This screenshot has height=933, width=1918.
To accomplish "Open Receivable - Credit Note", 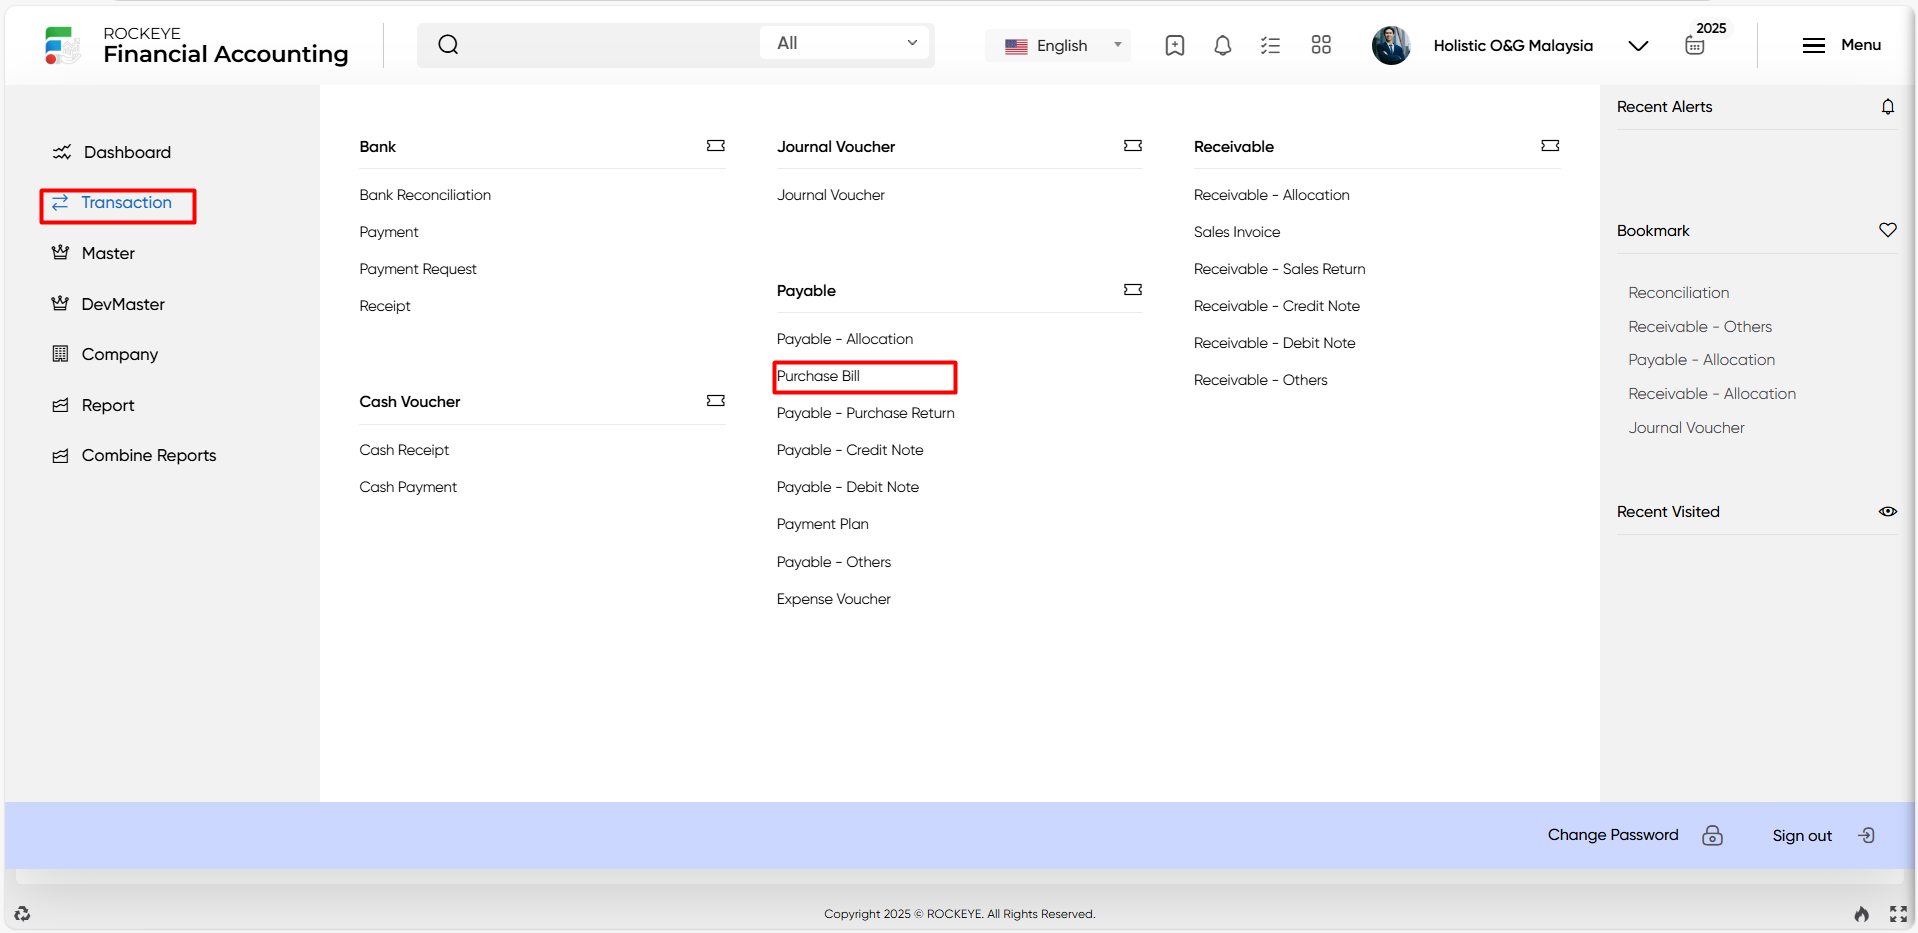I will pos(1277,306).
